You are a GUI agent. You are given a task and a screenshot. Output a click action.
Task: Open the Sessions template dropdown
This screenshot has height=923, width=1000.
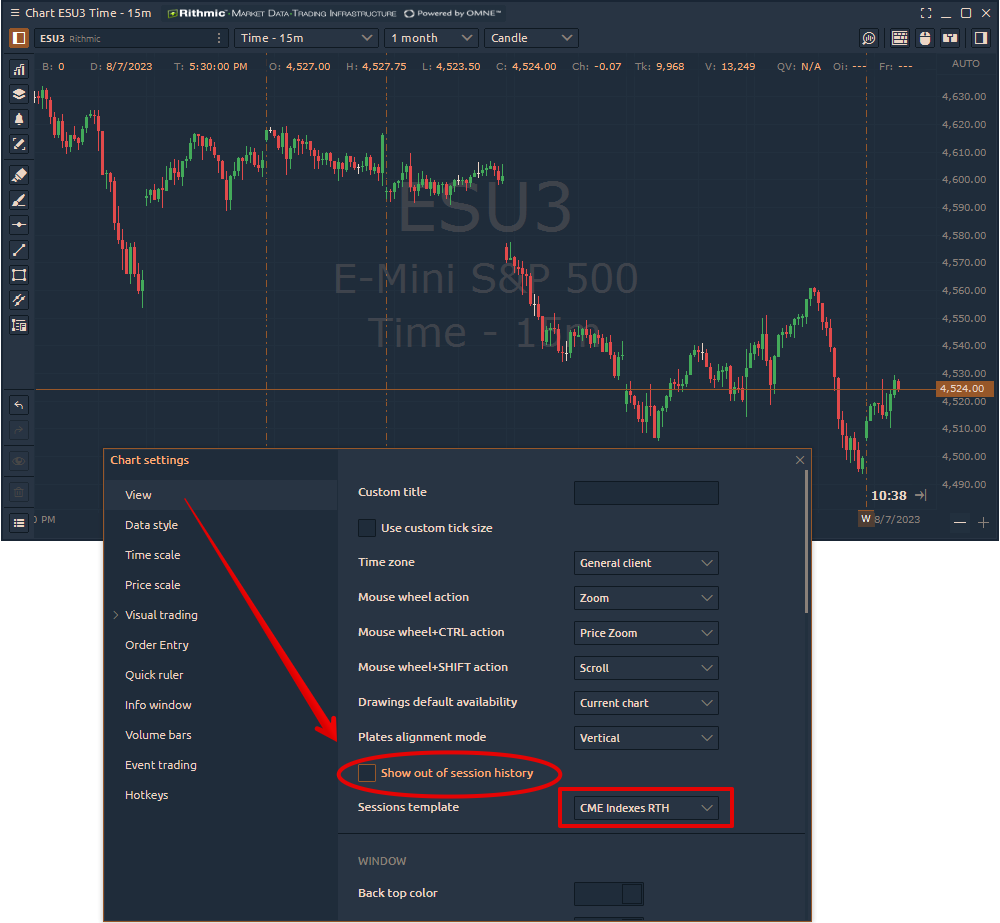pyautogui.click(x=646, y=808)
